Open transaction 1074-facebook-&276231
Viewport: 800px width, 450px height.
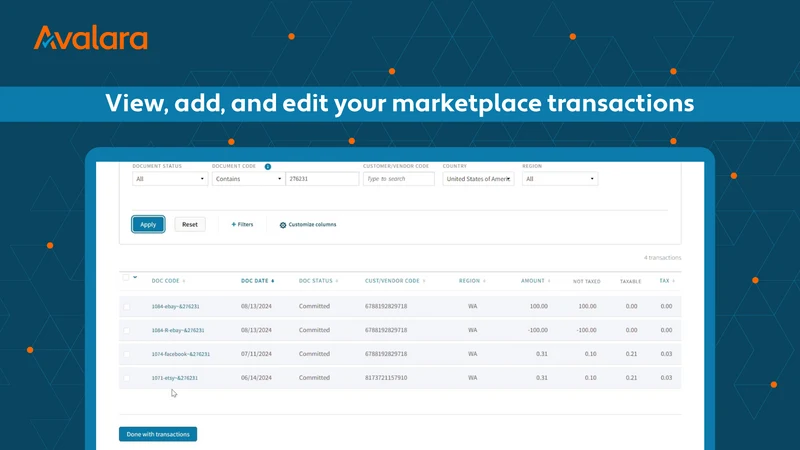[x=181, y=354]
